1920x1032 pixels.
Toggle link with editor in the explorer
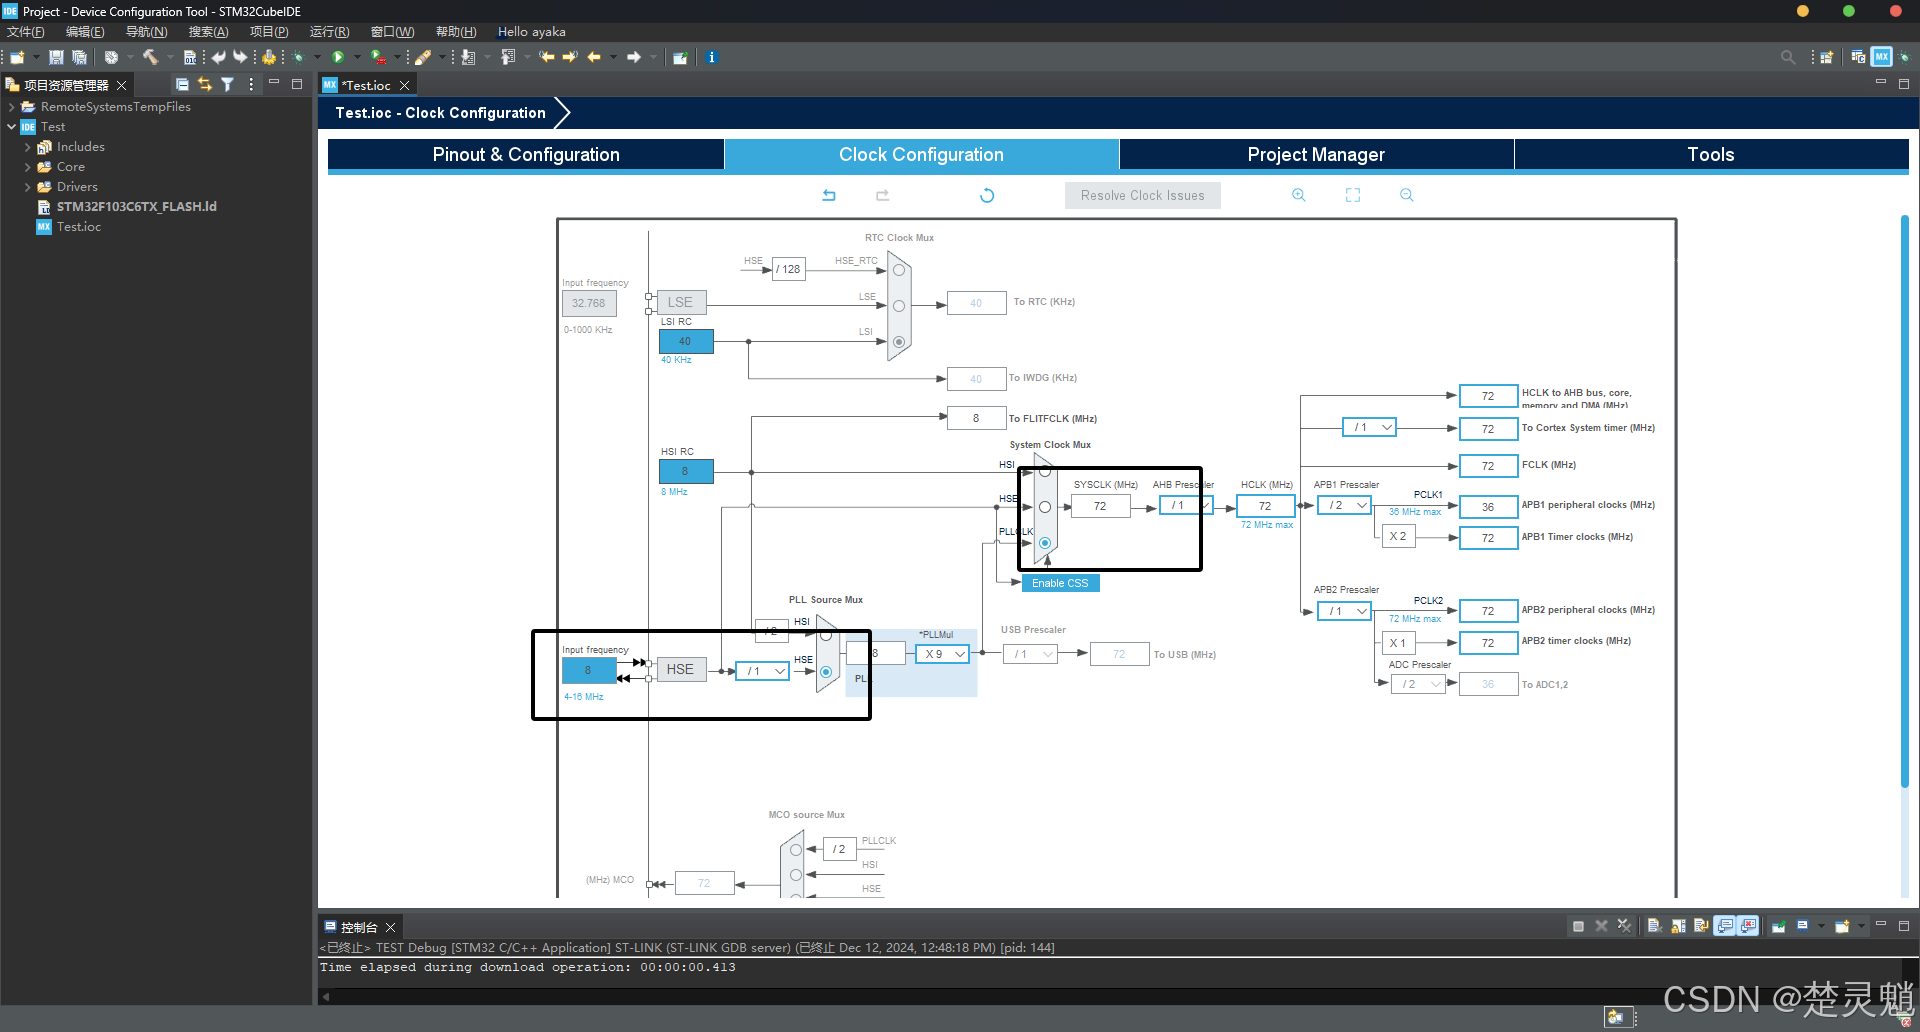pyautogui.click(x=205, y=85)
